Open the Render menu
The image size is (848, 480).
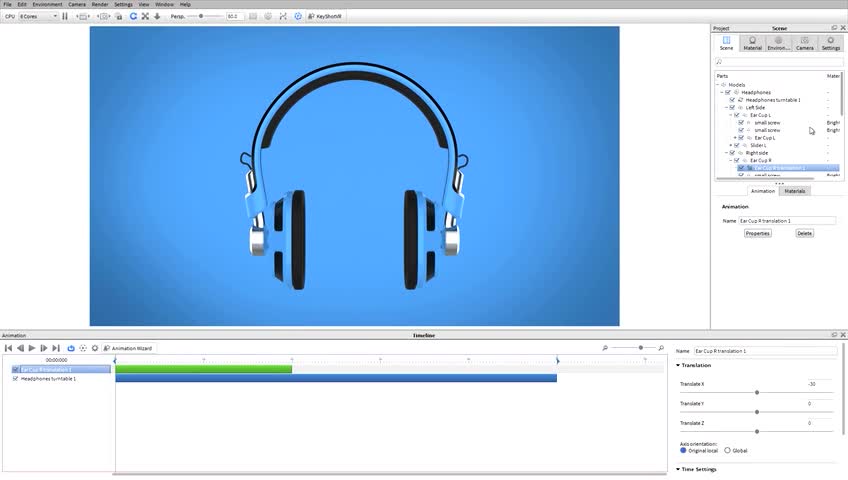(x=100, y=4)
